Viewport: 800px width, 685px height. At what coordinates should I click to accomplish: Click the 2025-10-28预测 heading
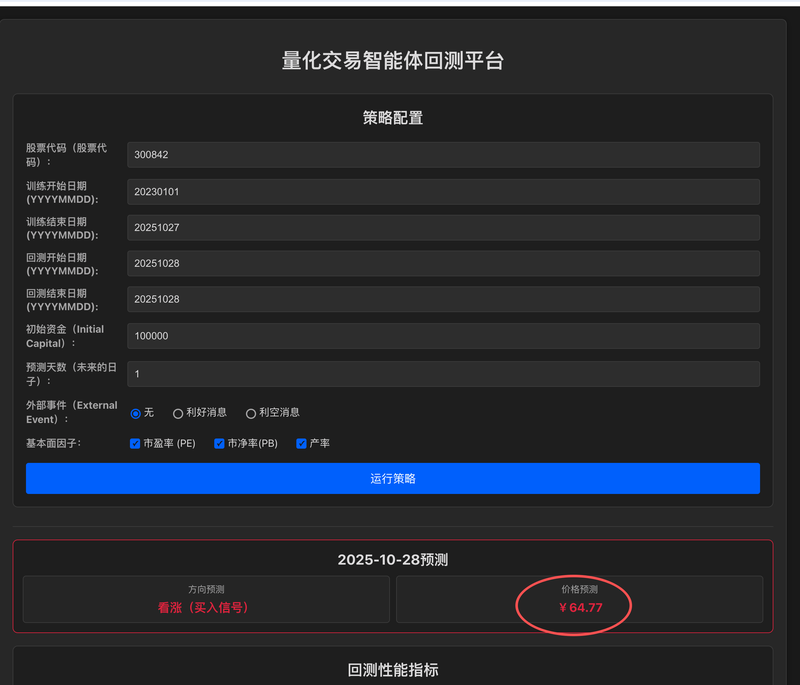[x=393, y=560]
